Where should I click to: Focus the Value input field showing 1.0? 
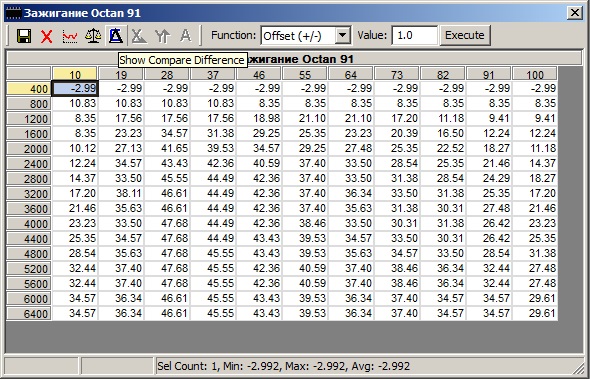(414, 36)
